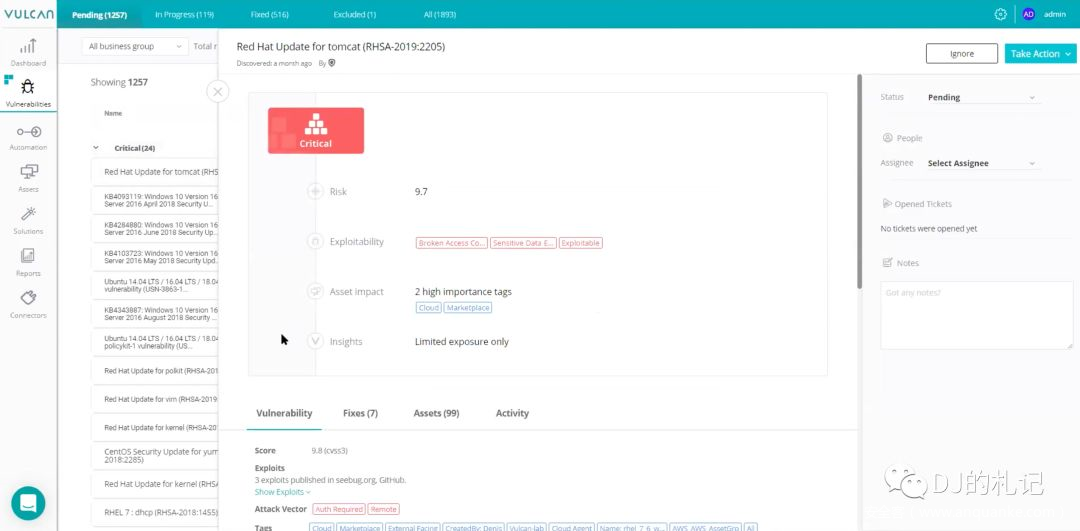Switch to Fixed (516) tab
The height and width of the screenshot is (531, 1080).
pyautogui.click(x=270, y=14)
